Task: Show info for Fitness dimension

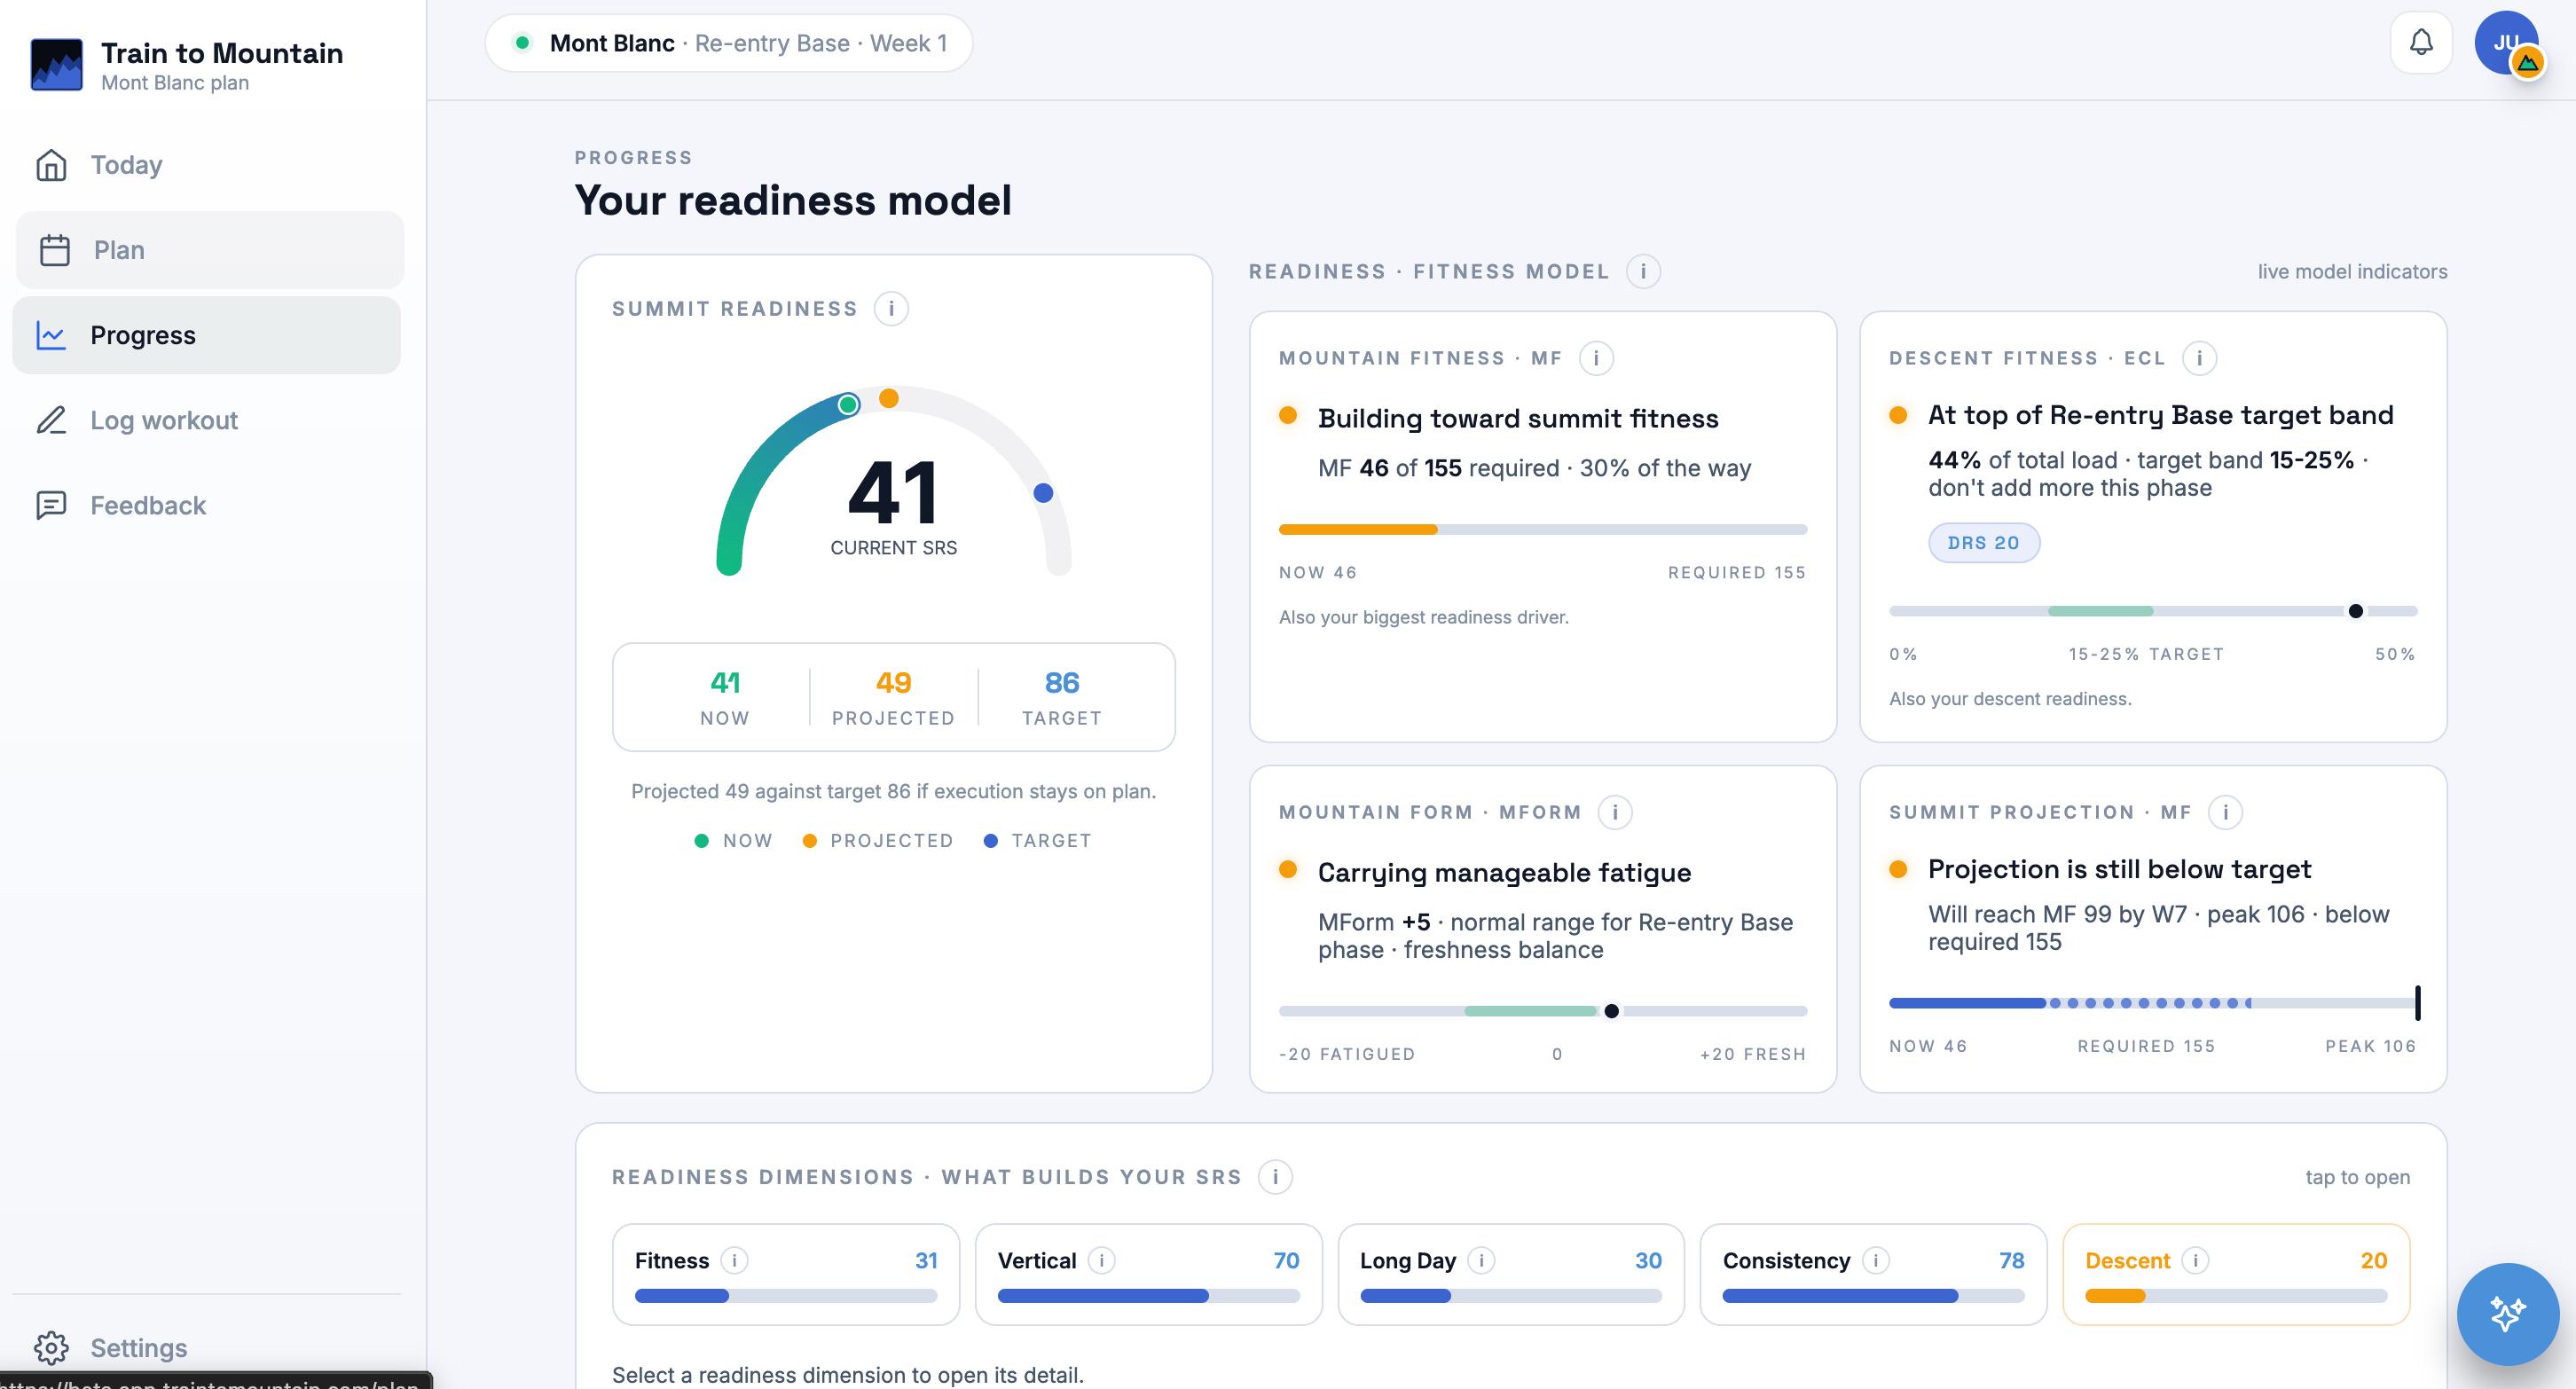Action: click(x=734, y=1261)
